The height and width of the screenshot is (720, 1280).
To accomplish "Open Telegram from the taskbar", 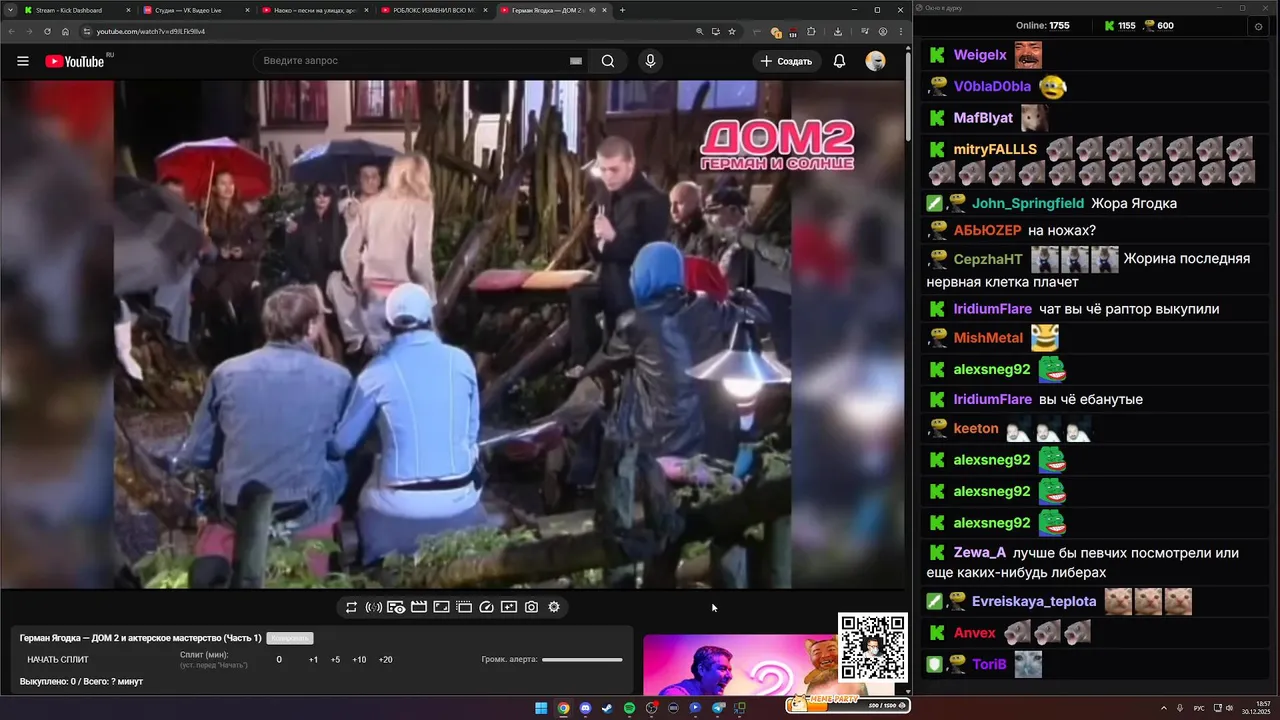I will click(718, 708).
